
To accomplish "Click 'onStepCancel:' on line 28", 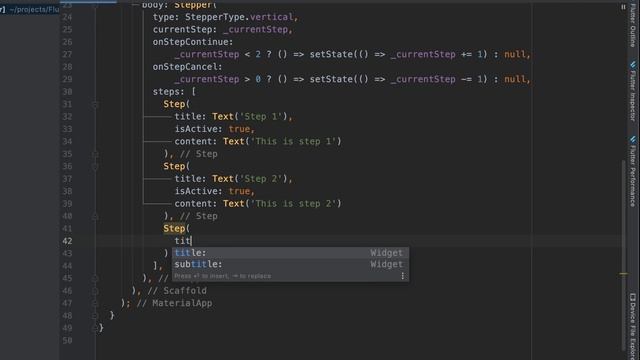I will pos(187,67).
